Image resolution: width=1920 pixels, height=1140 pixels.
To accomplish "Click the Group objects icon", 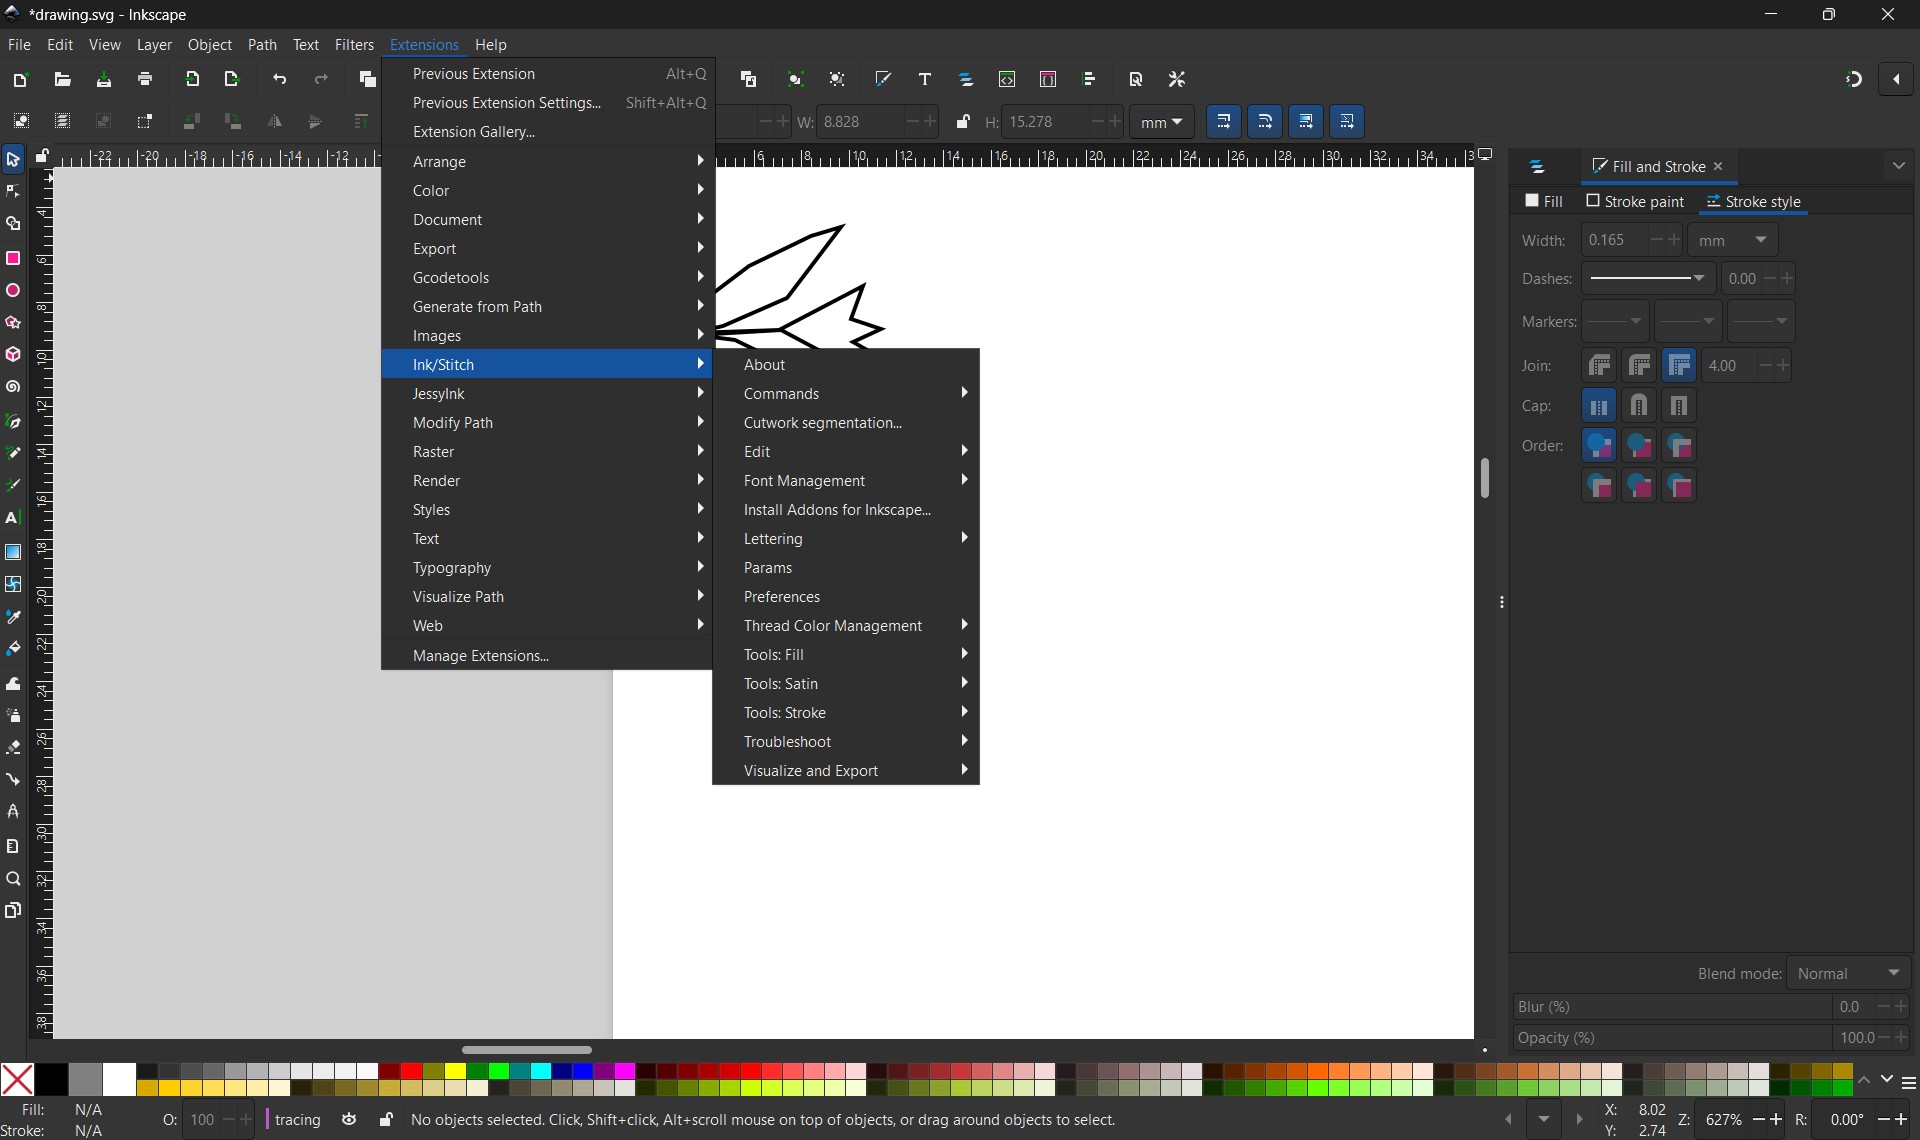I will (796, 79).
